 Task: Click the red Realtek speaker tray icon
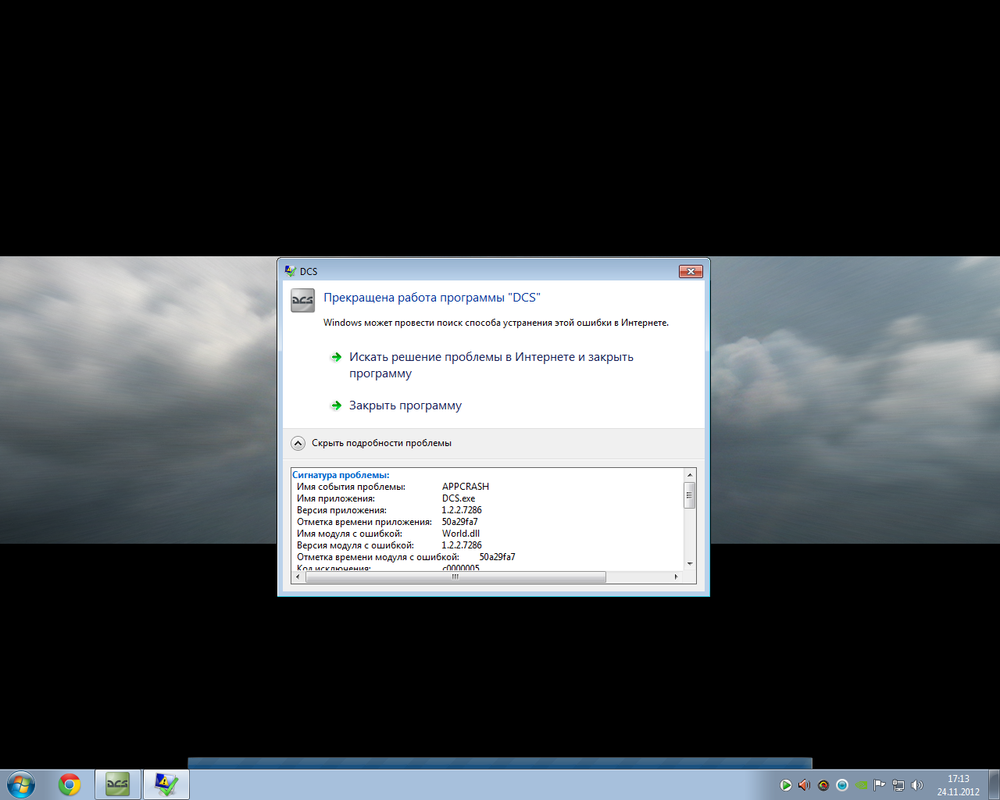coord(804,785)
